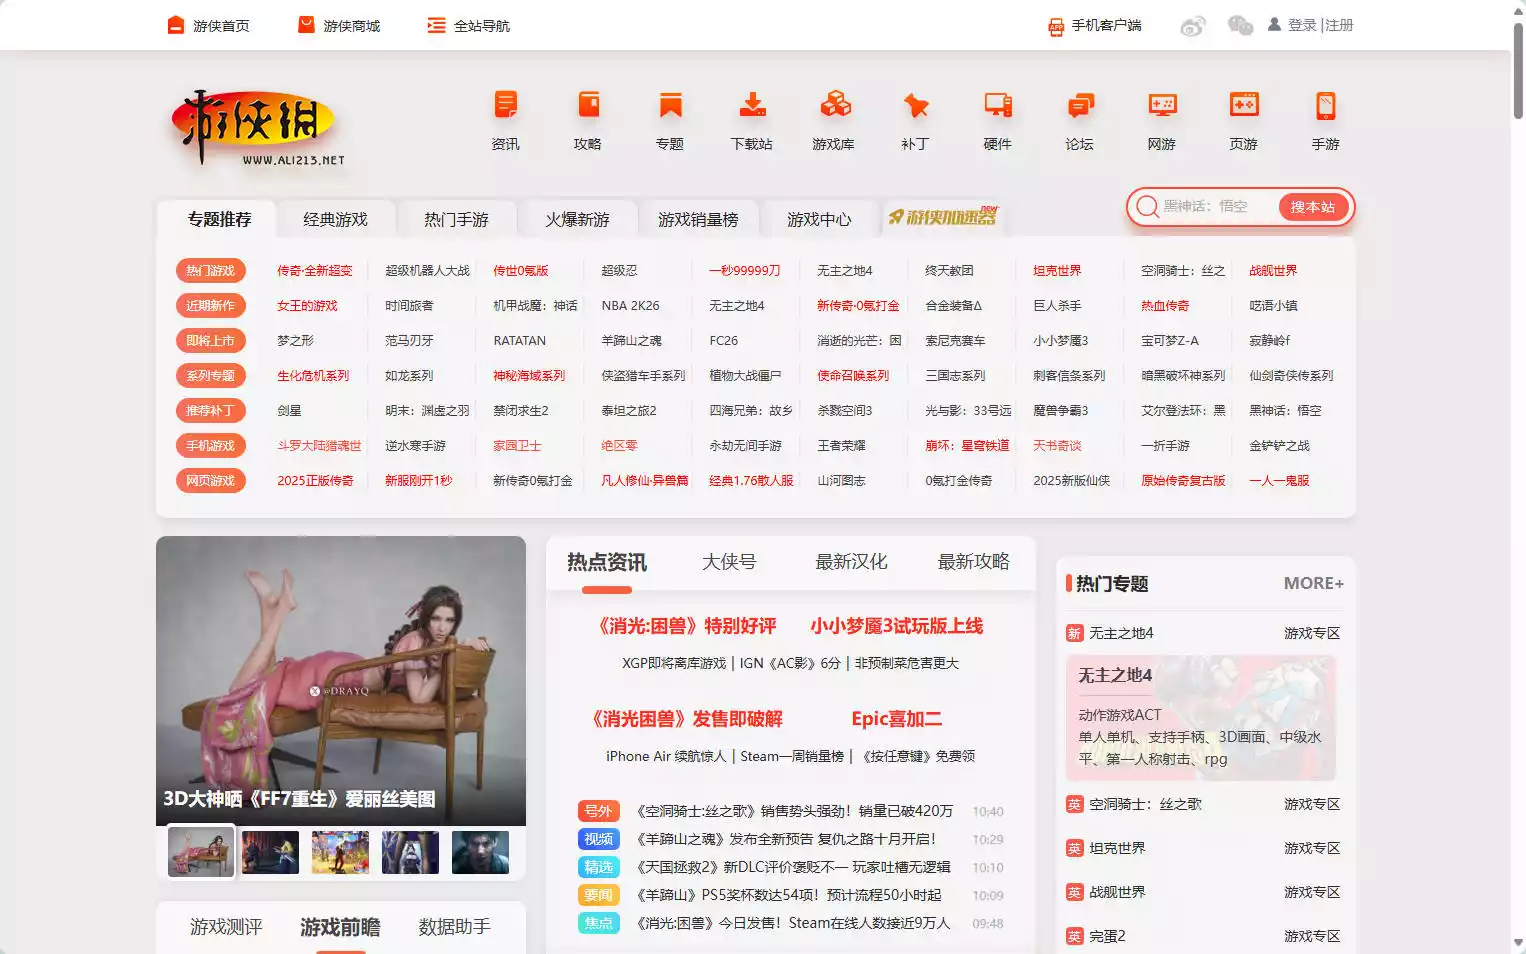Click the 即将上市 category badge
This screenshot has height=954, width=1526.
click(210, 341)
